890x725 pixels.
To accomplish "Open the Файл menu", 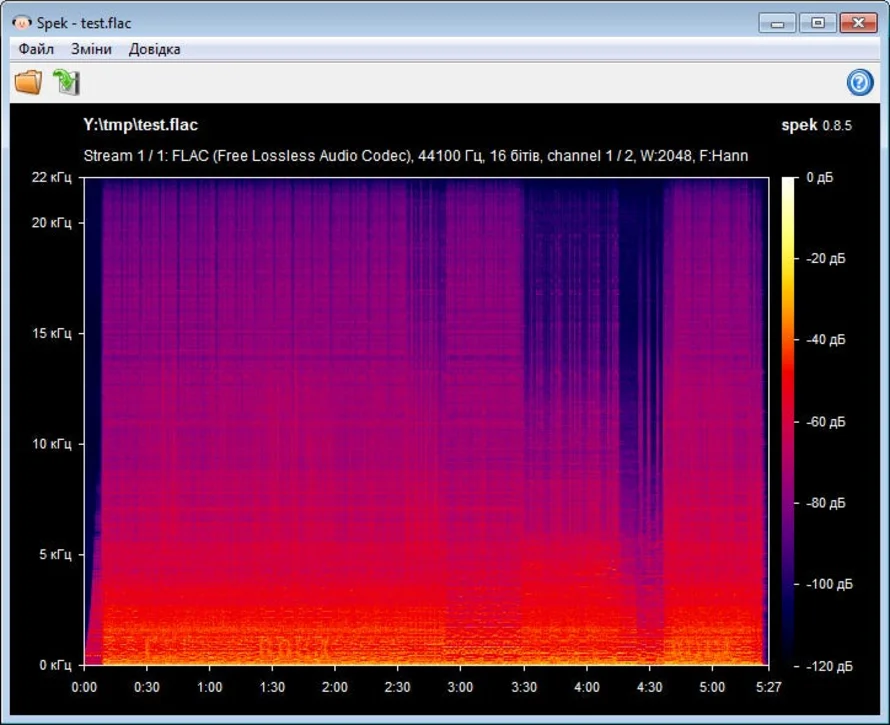I will 36,49.
